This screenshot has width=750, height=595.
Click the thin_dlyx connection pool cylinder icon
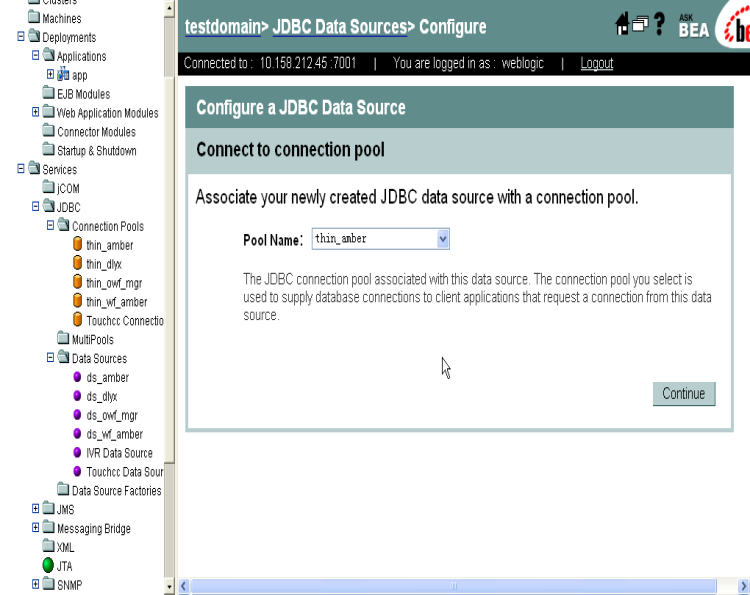pyautogui.click(x=77, y=263)
